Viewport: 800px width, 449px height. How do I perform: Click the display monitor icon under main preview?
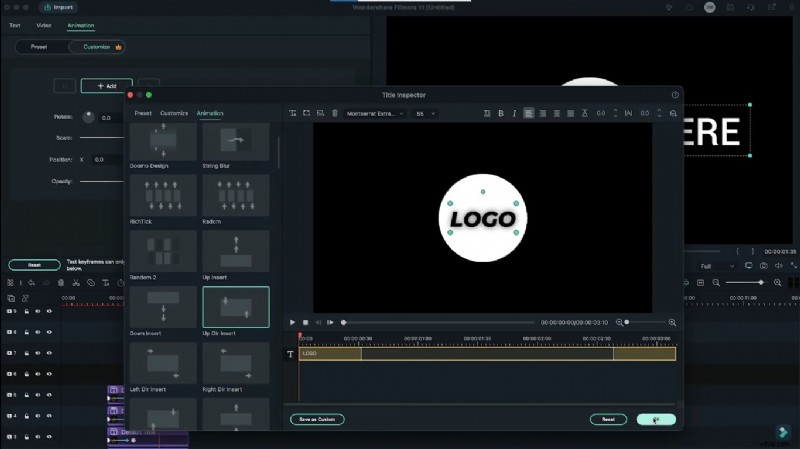(748, 266)
